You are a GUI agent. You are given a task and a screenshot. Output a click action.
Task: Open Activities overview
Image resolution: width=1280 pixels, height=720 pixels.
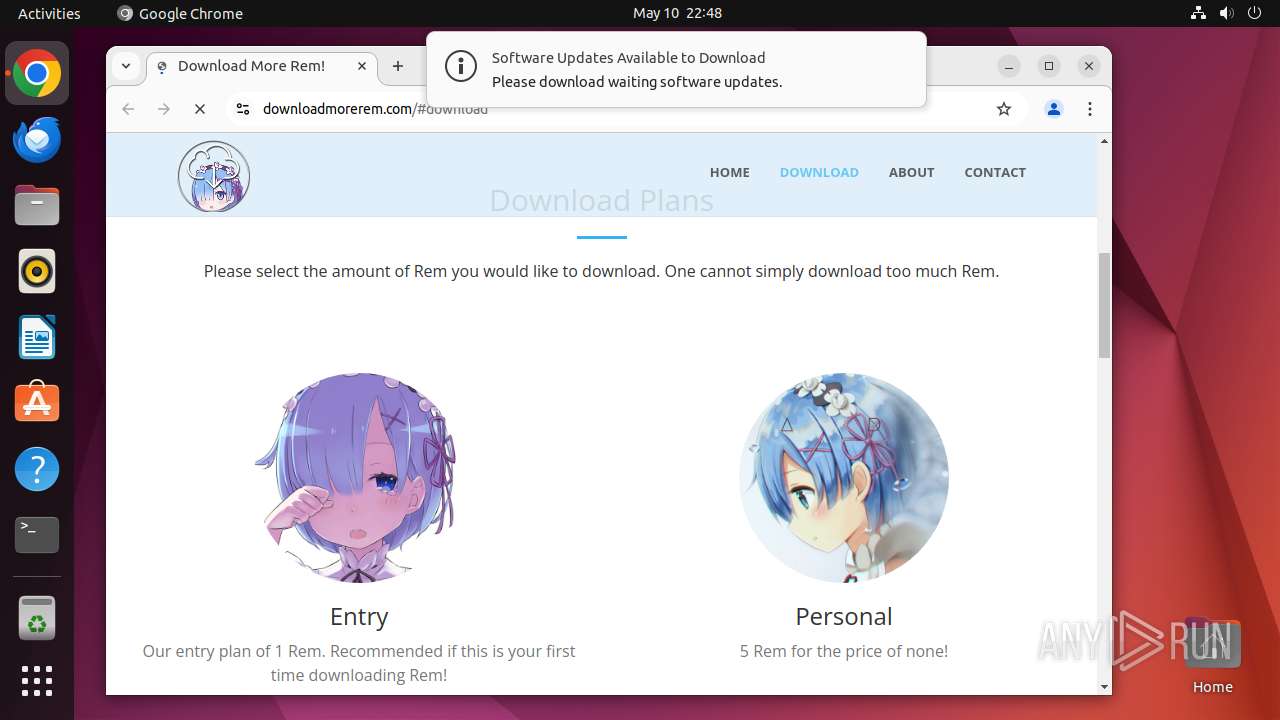pos(49,13)
